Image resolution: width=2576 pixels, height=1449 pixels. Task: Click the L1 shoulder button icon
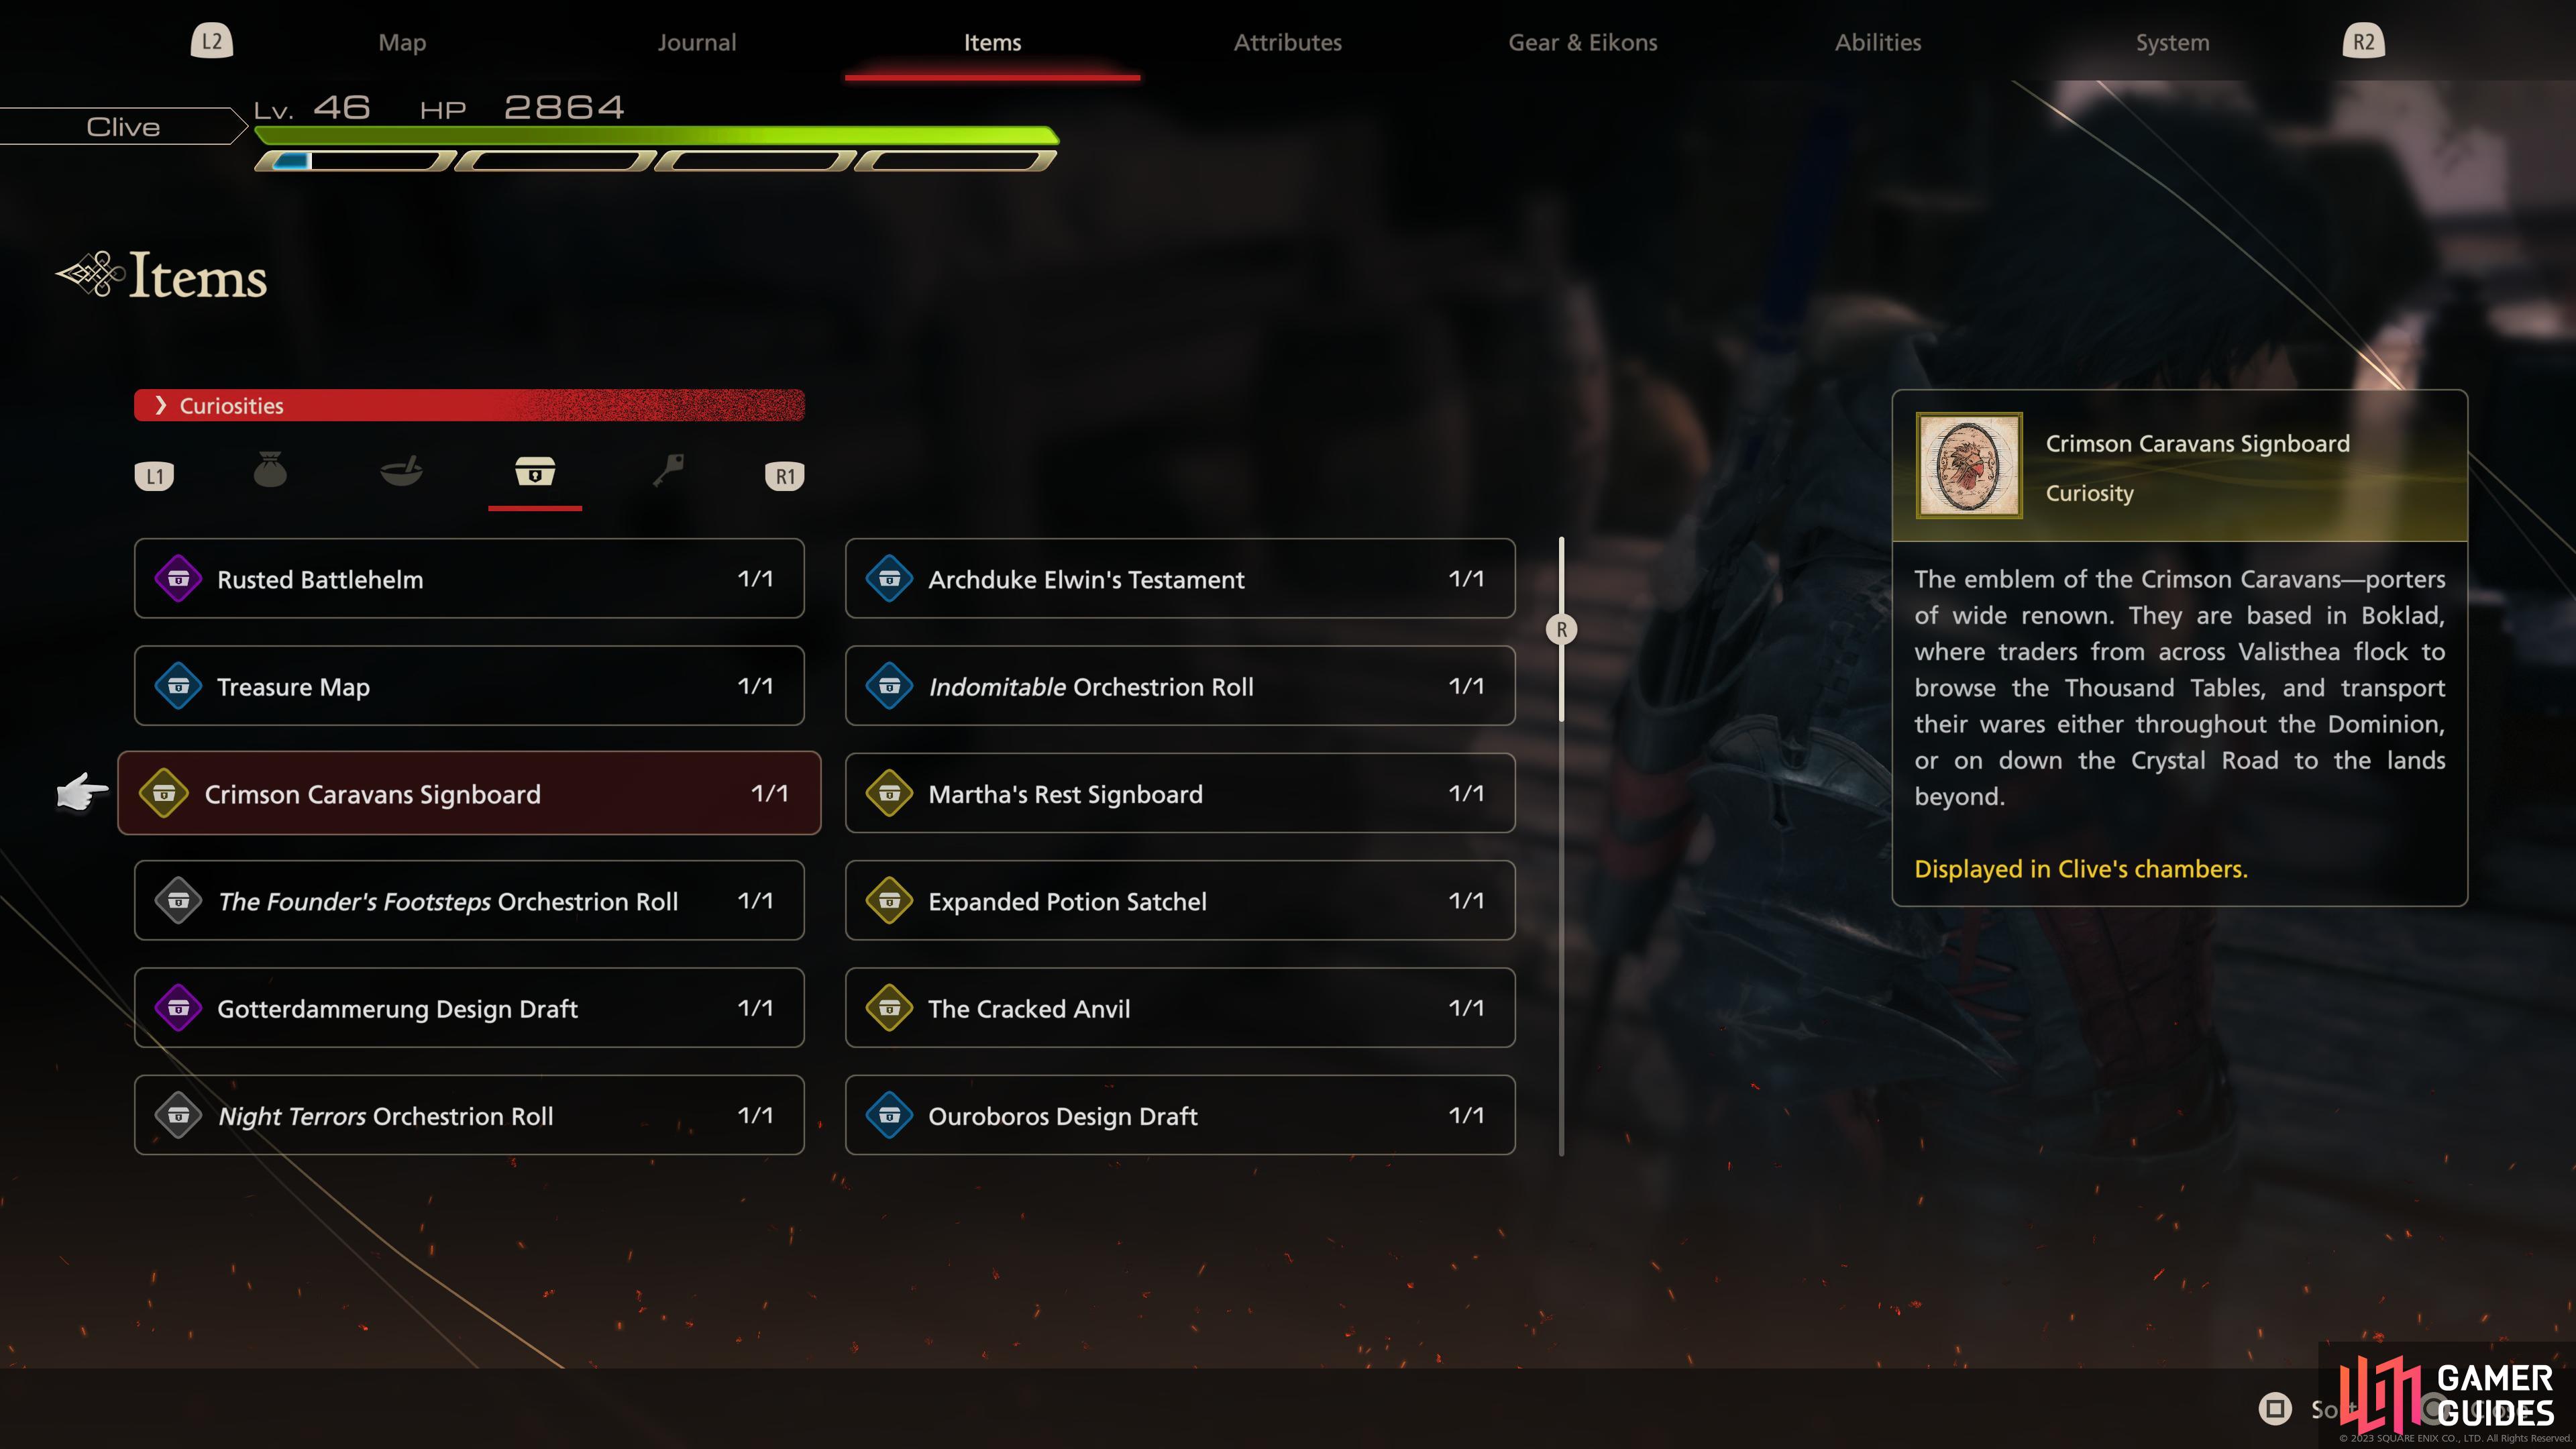pyautogui.click(x=154, y=476)
